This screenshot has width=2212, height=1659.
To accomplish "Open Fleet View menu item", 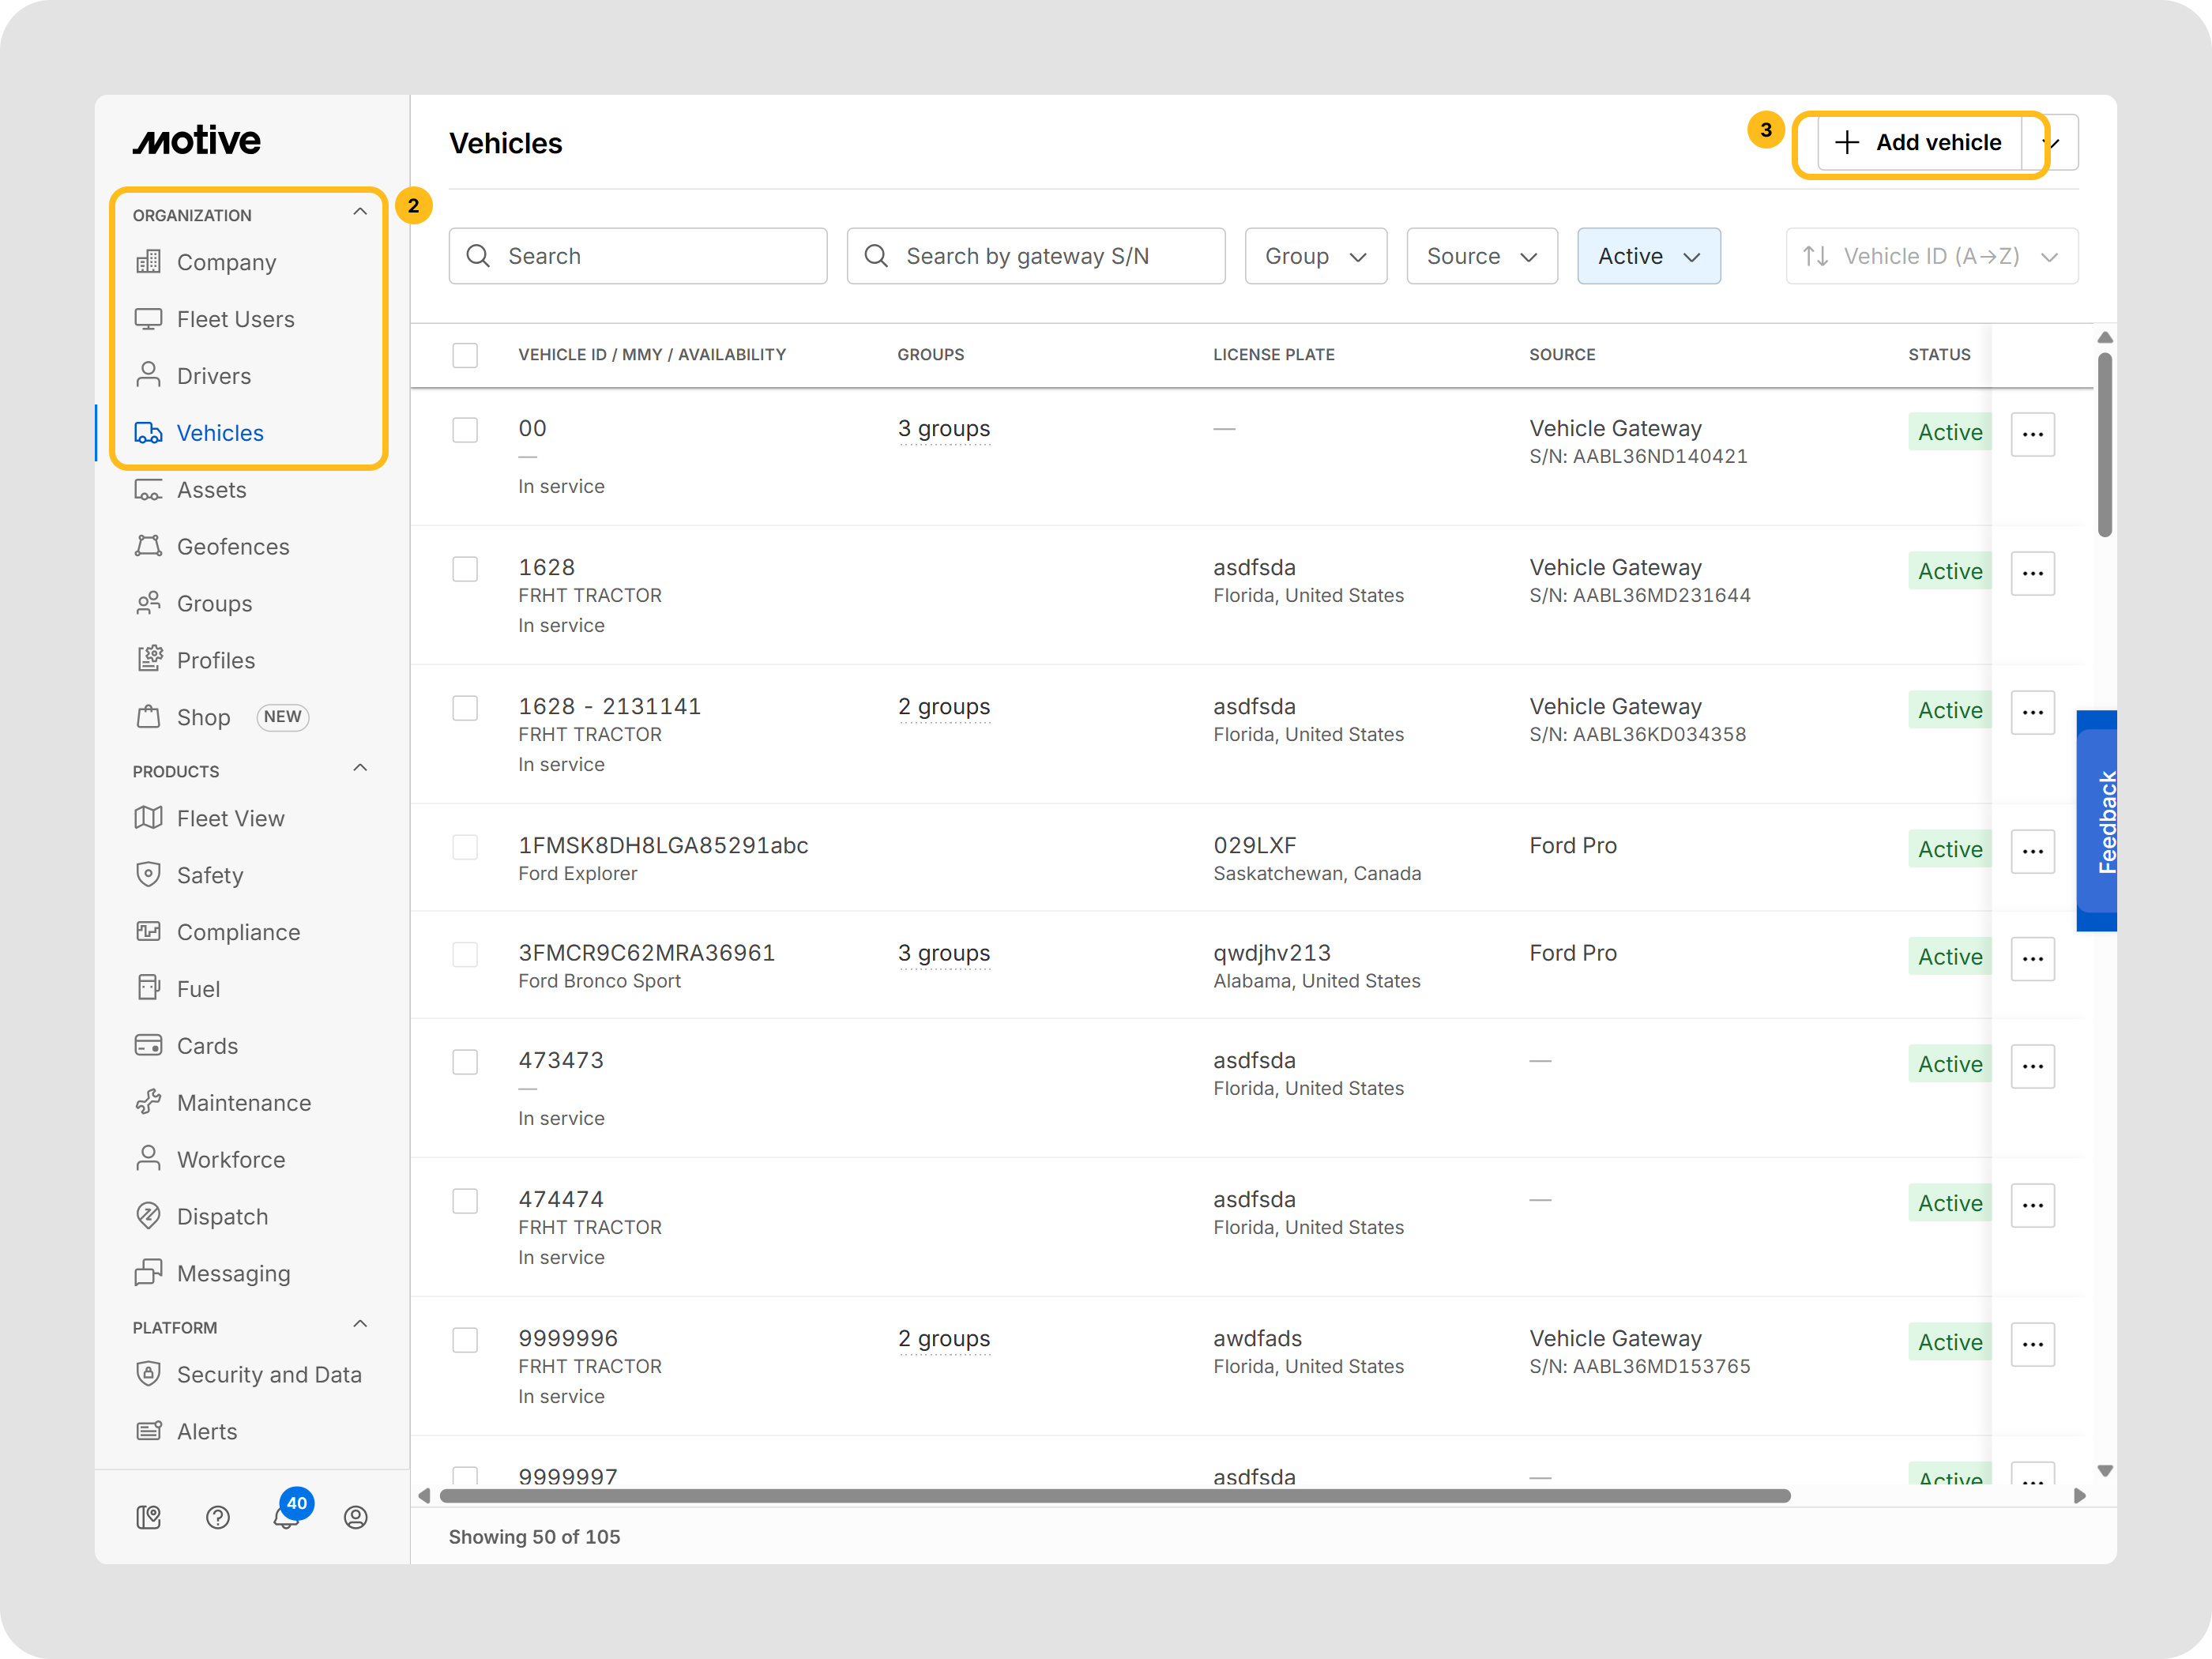I will click(x=231, y=818).
